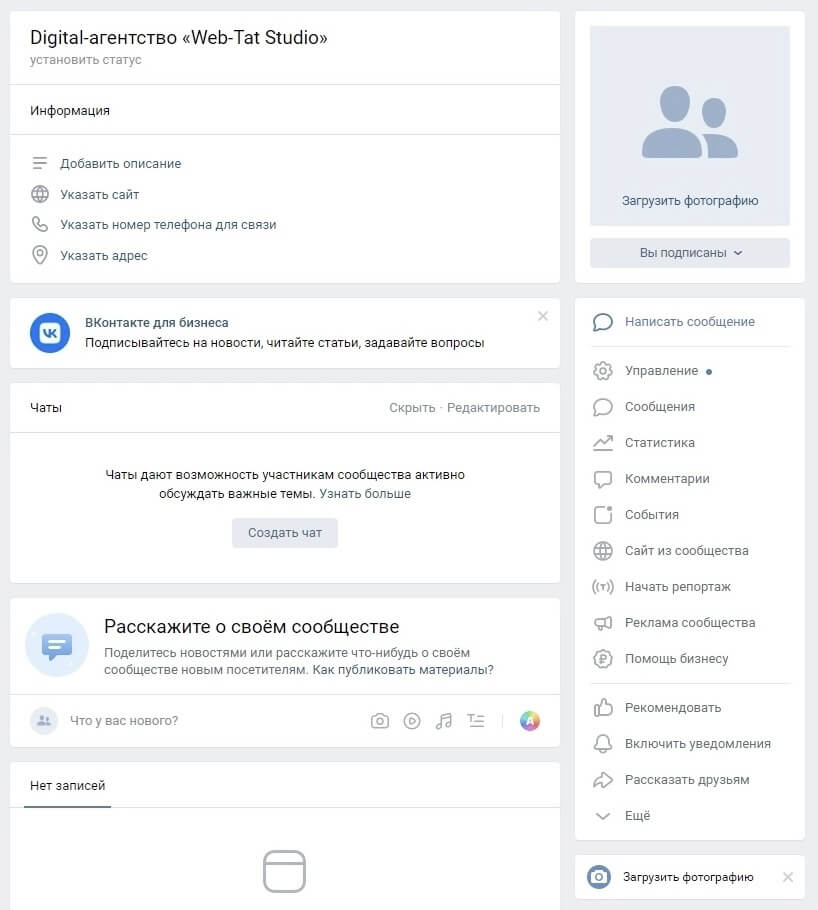Attach a video via the play icon

coord(412,721)
